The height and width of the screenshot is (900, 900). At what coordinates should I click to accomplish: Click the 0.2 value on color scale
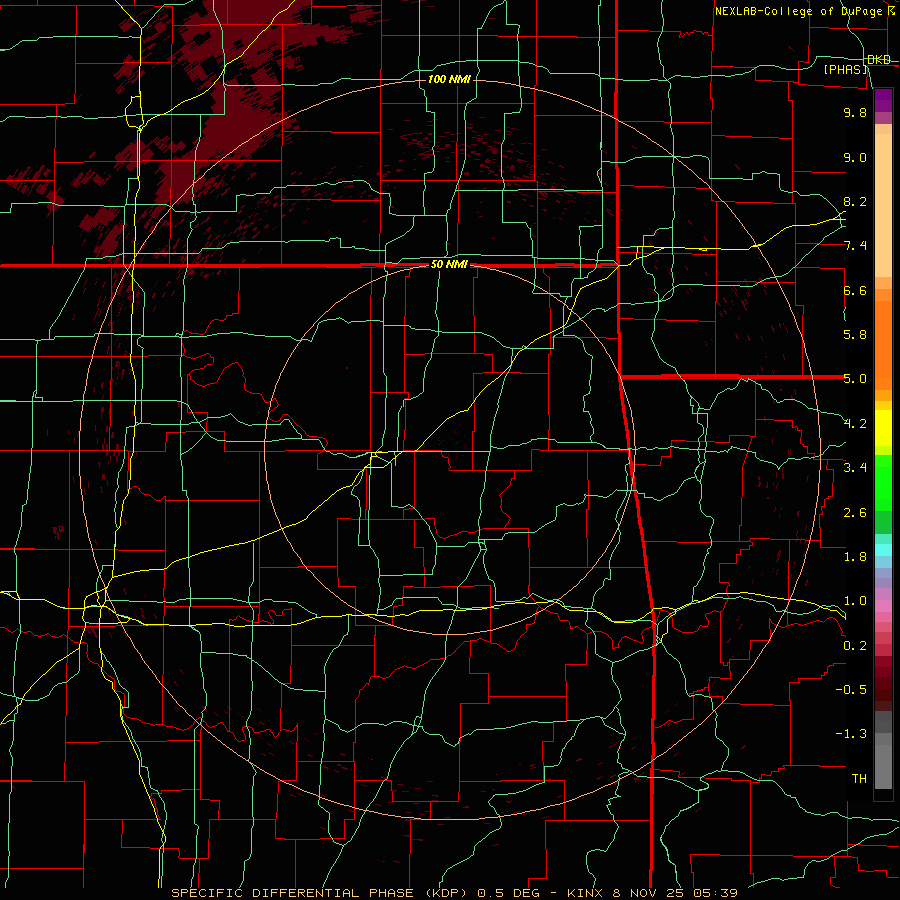tap(855, 646)
